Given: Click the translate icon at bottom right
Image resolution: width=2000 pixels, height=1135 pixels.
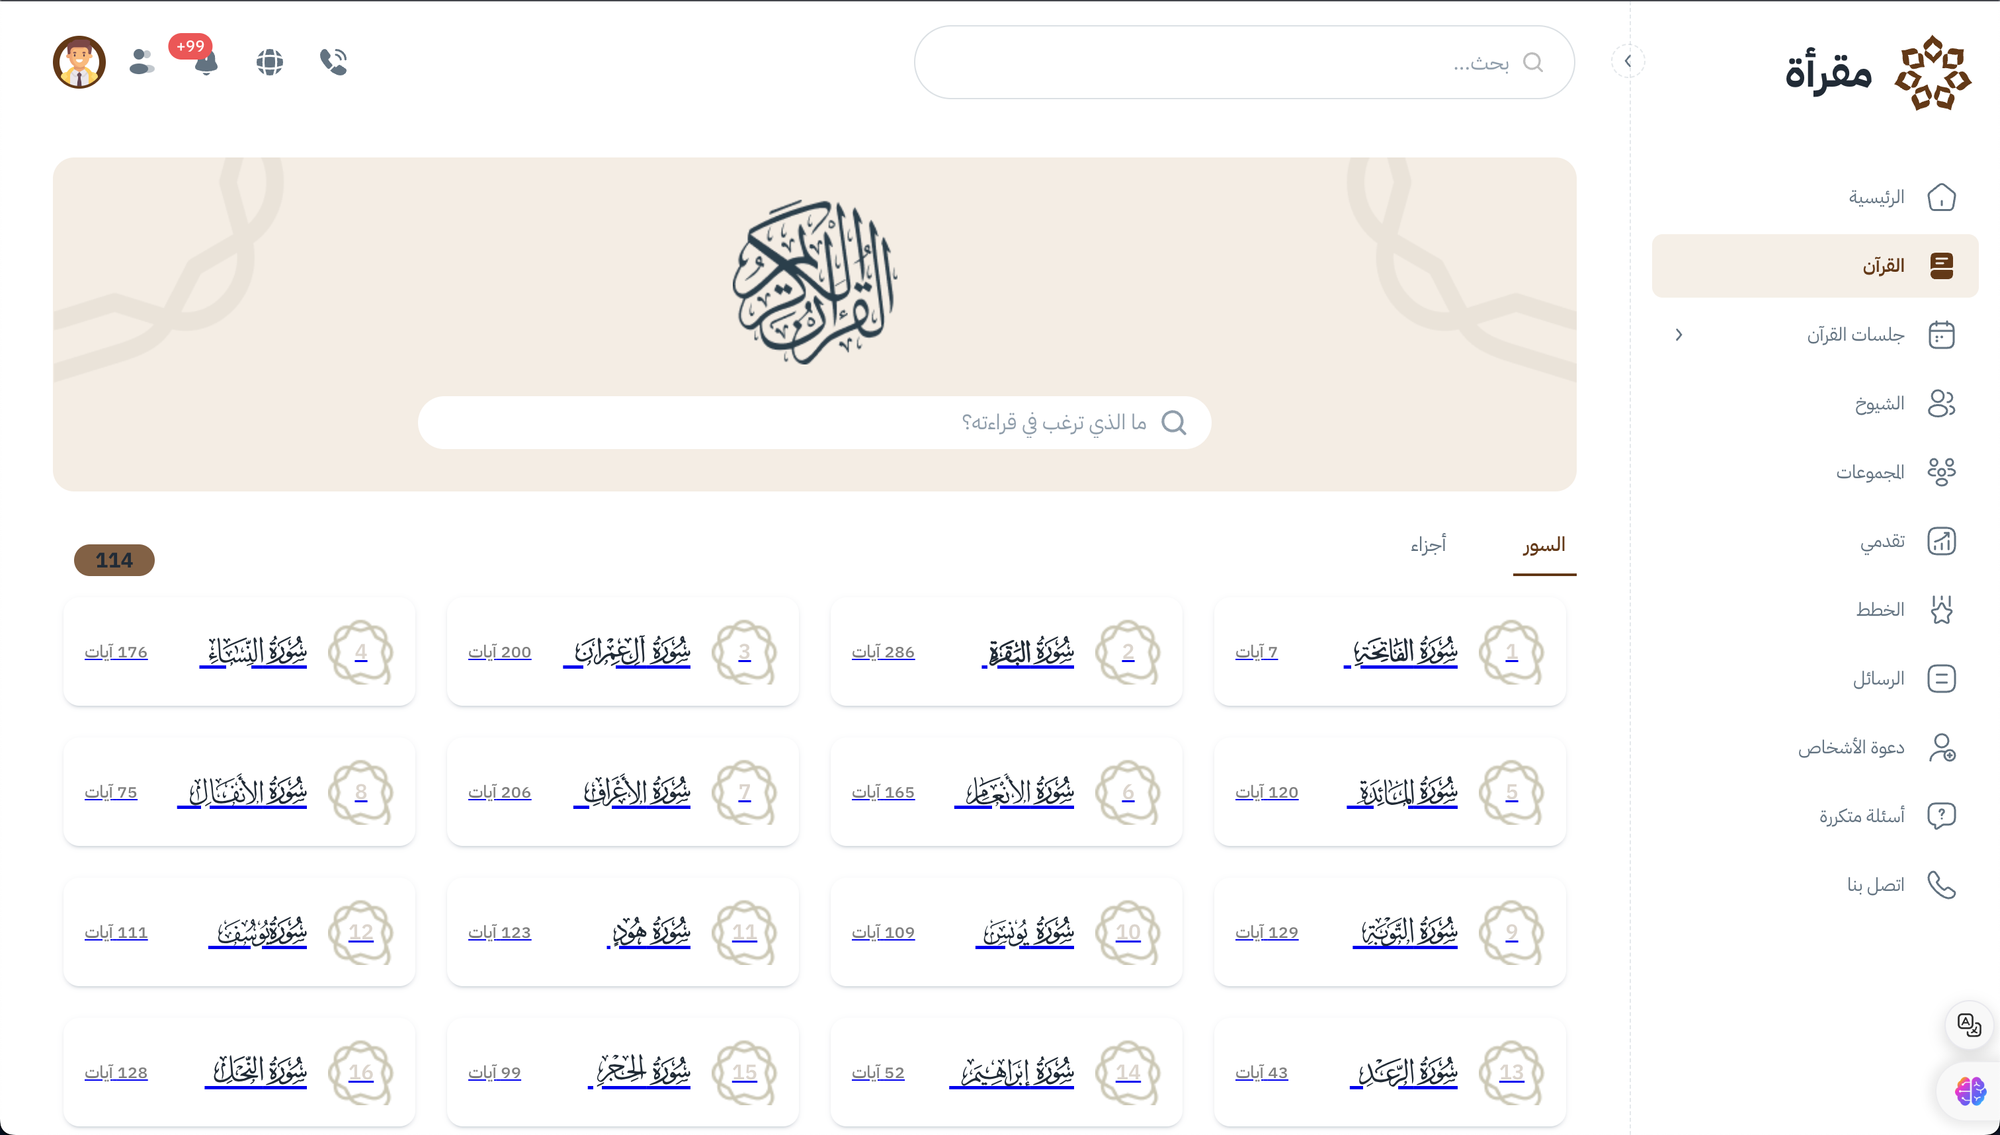Looking at the screenshot, I should point(1969,1025).
